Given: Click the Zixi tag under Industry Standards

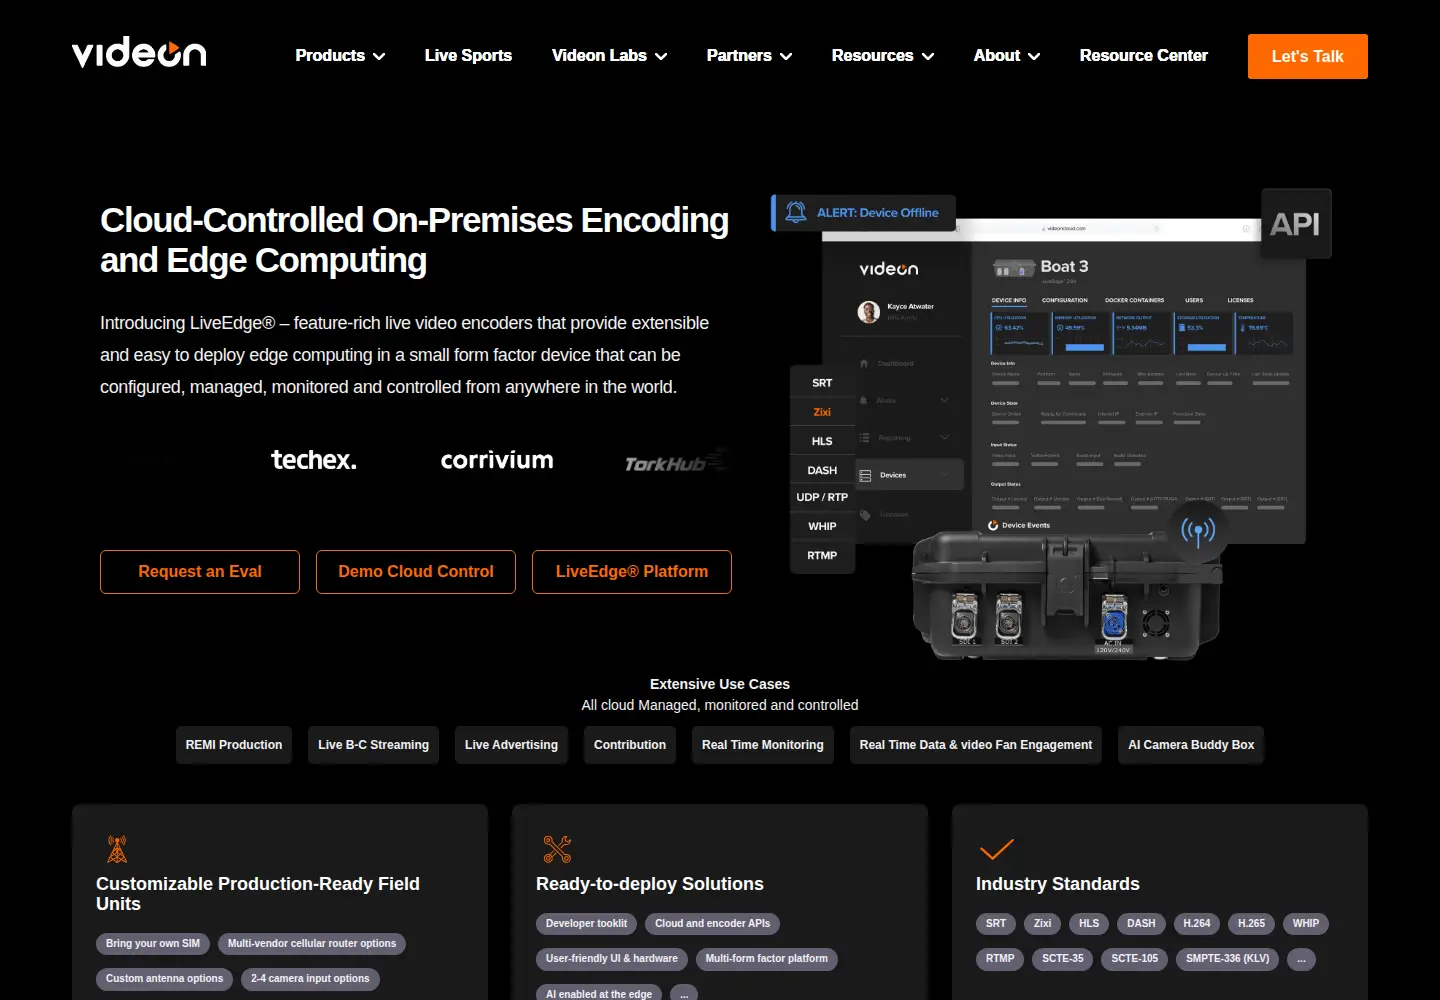Looking at the screenshot, I should tap(1042, 924).
